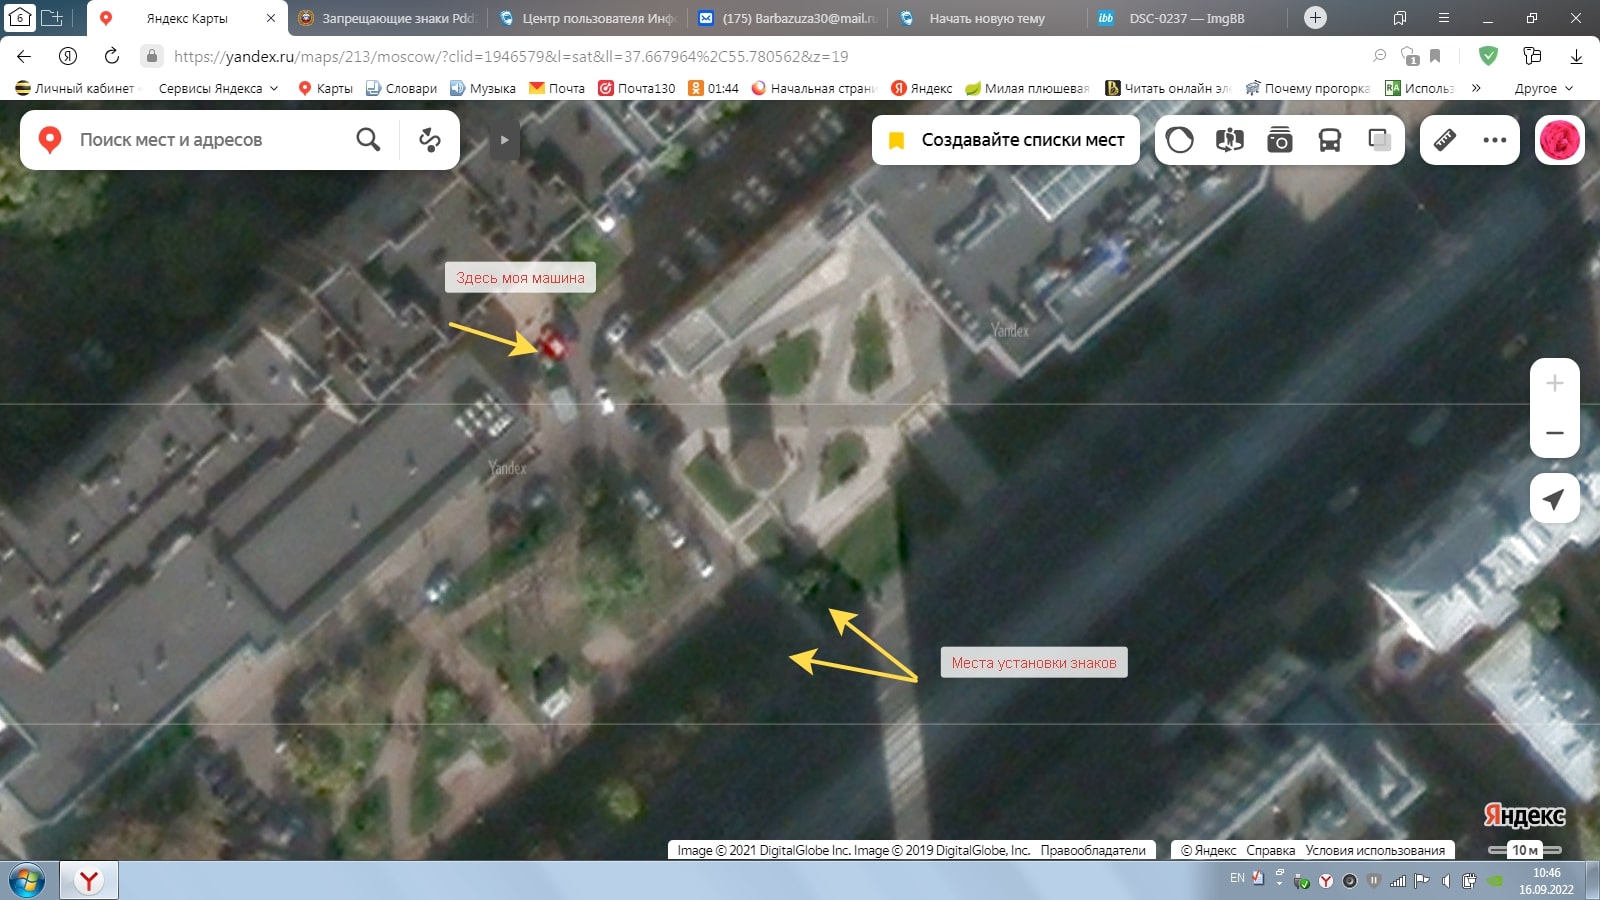Expand the collapsed side panel arrow

click(x=504, y=140)
